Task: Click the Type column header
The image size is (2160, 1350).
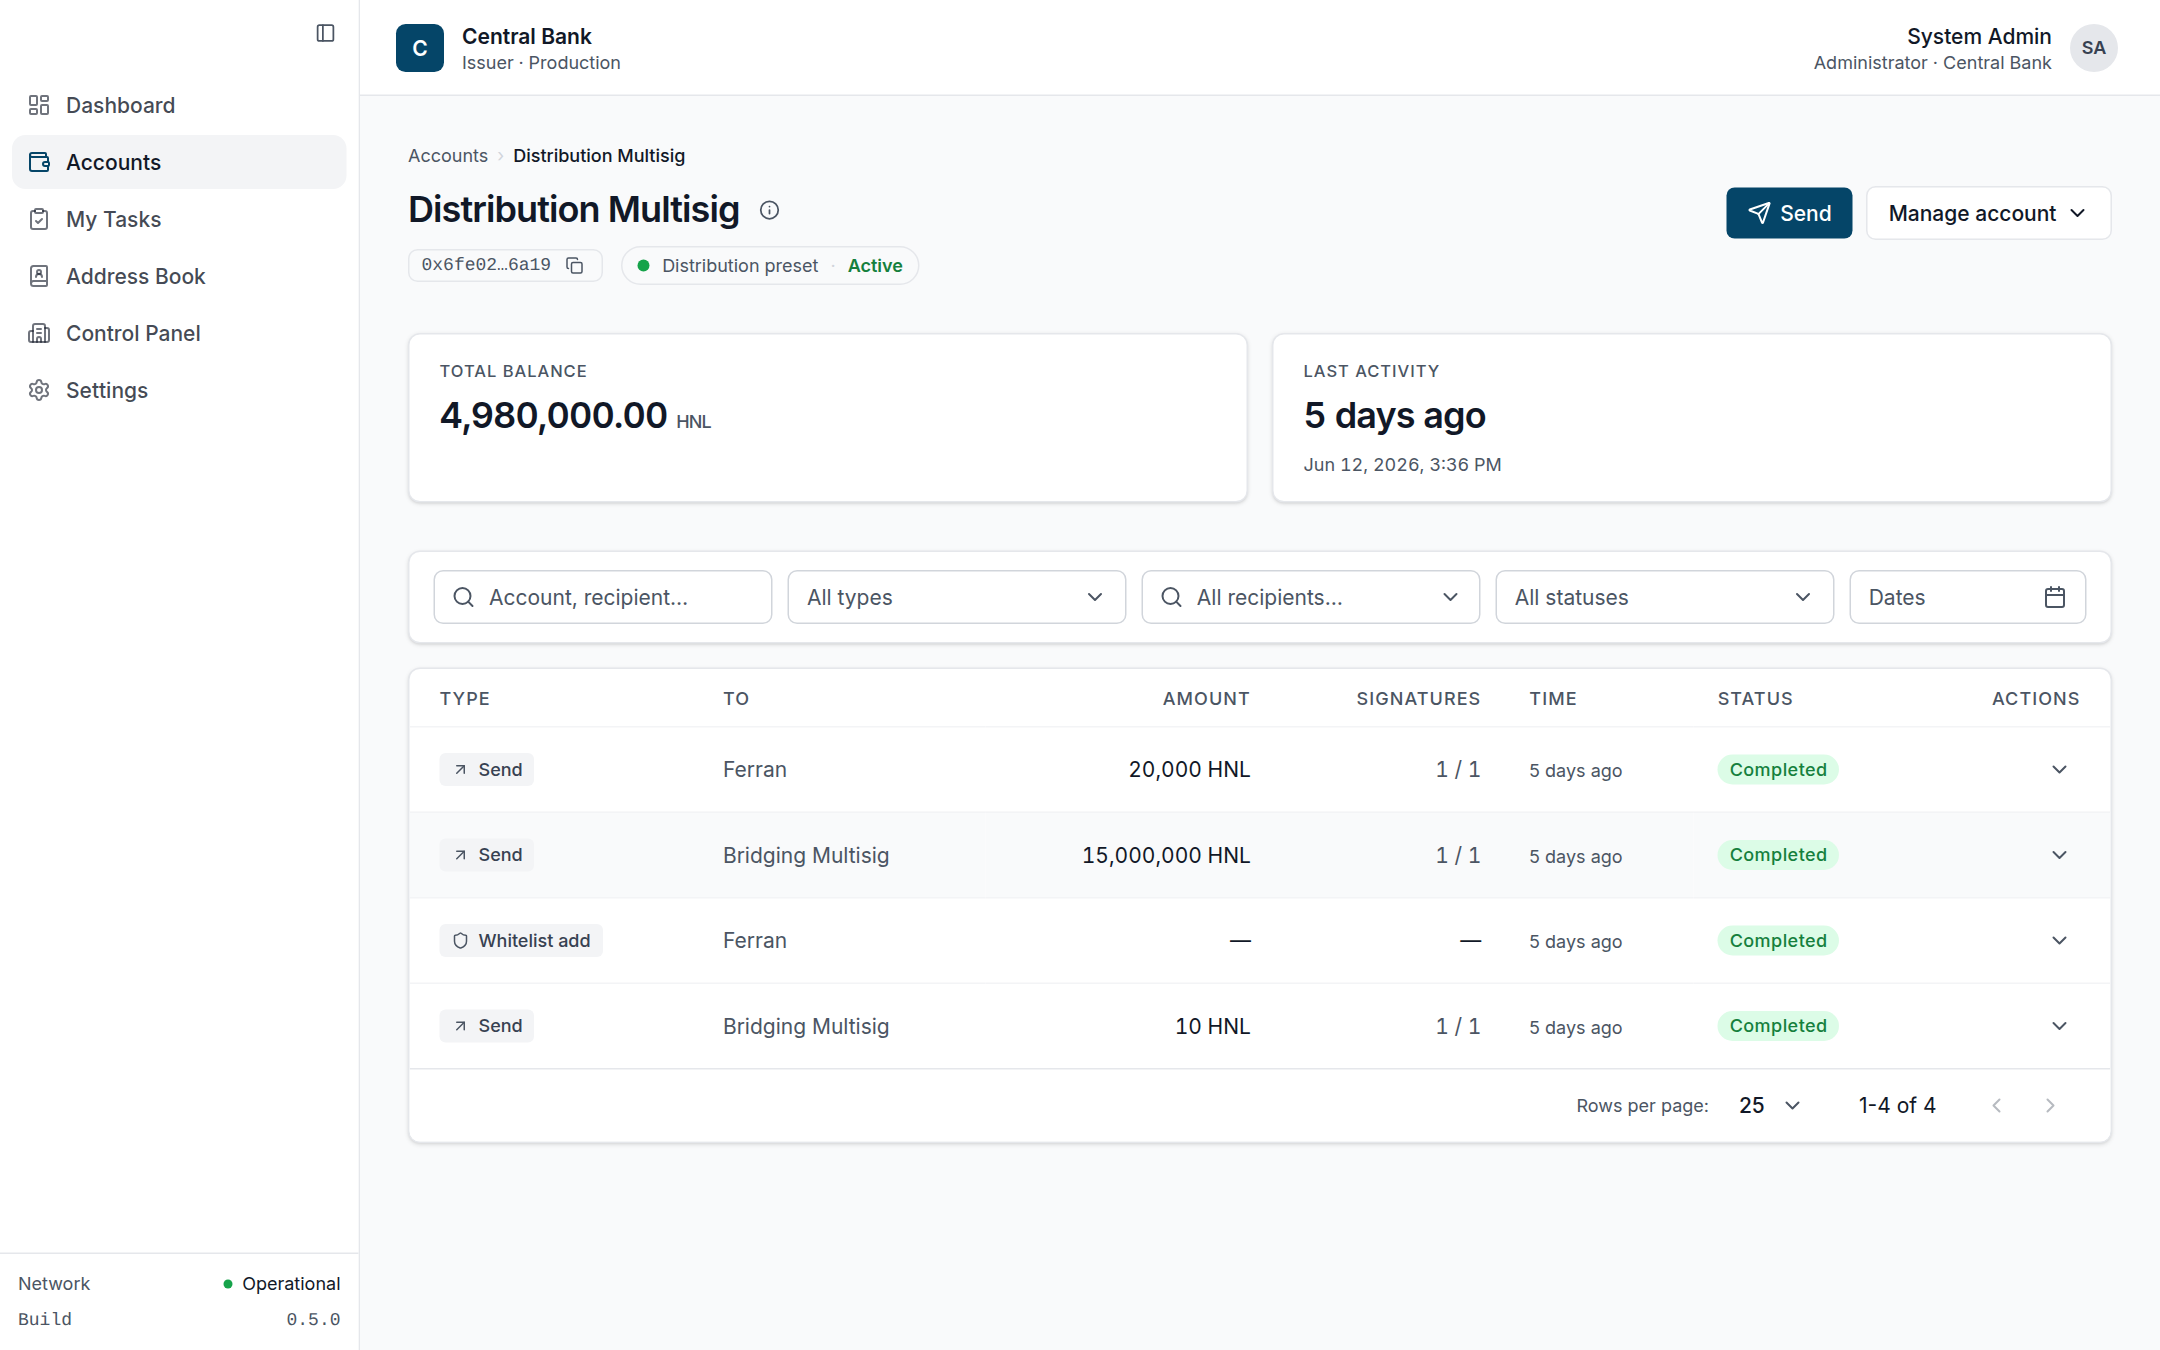Action: pyautogui.click(x=465, y=698)
